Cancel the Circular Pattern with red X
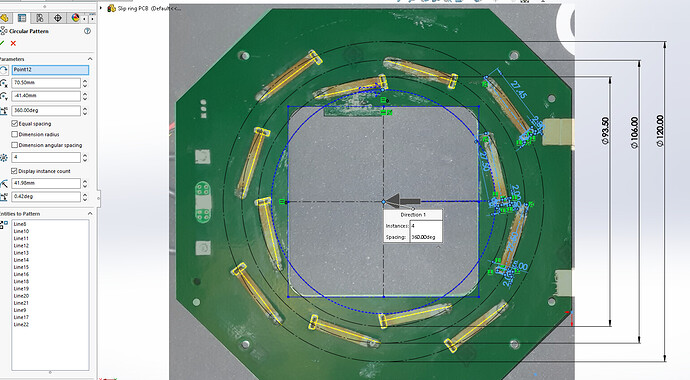The image size is (690, 380). tap(13, 43)
